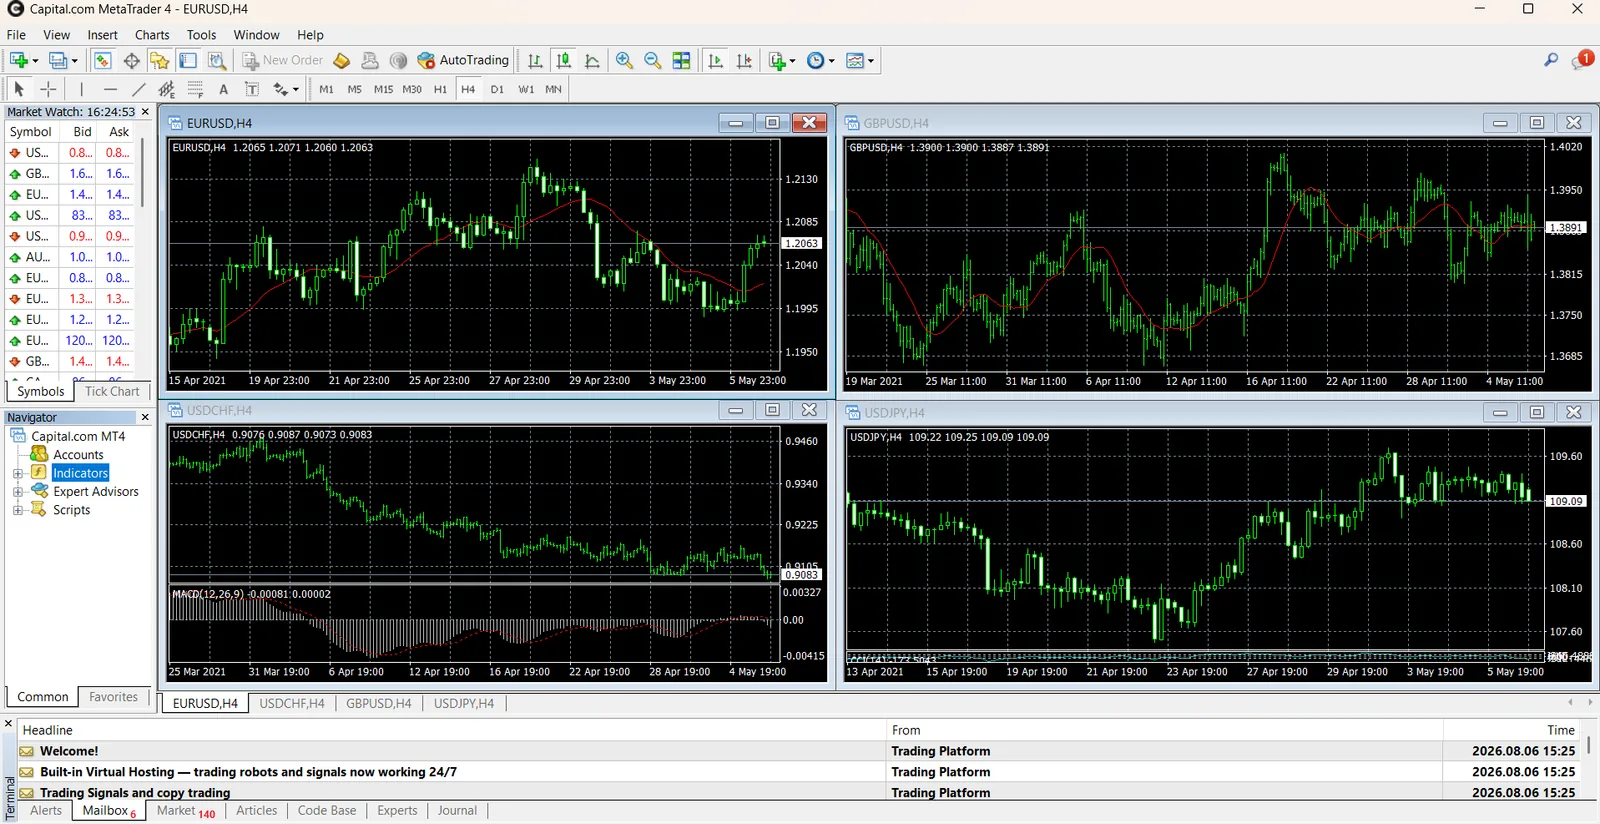
Task: Open the Strategy Tester magnifier icon
Action: point(216,61)
